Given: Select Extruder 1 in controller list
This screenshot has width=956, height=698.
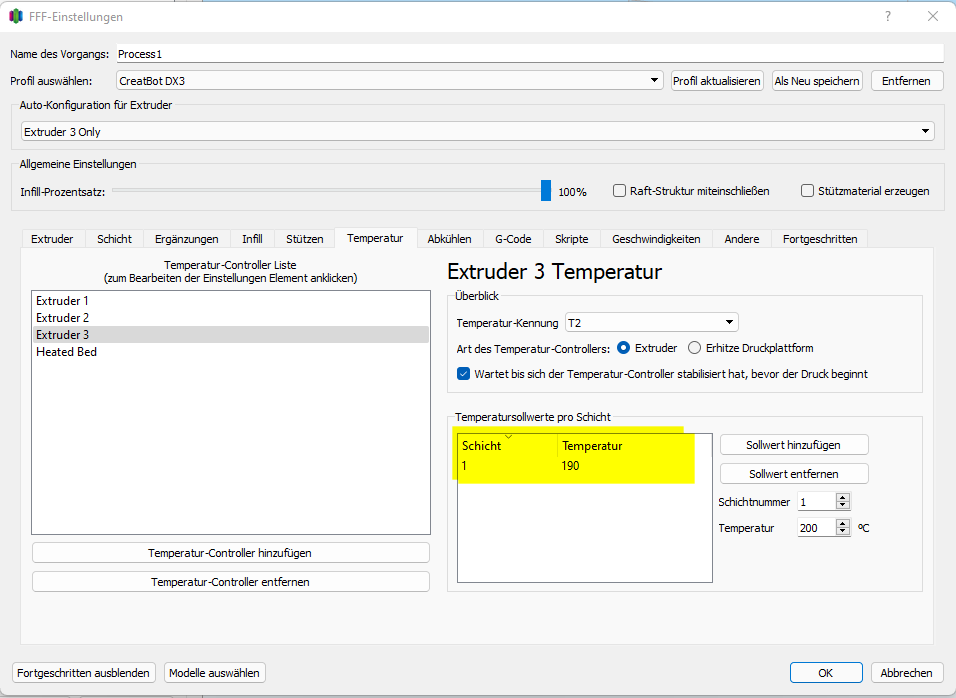Looking at the screenshot, I should (230, 301).
